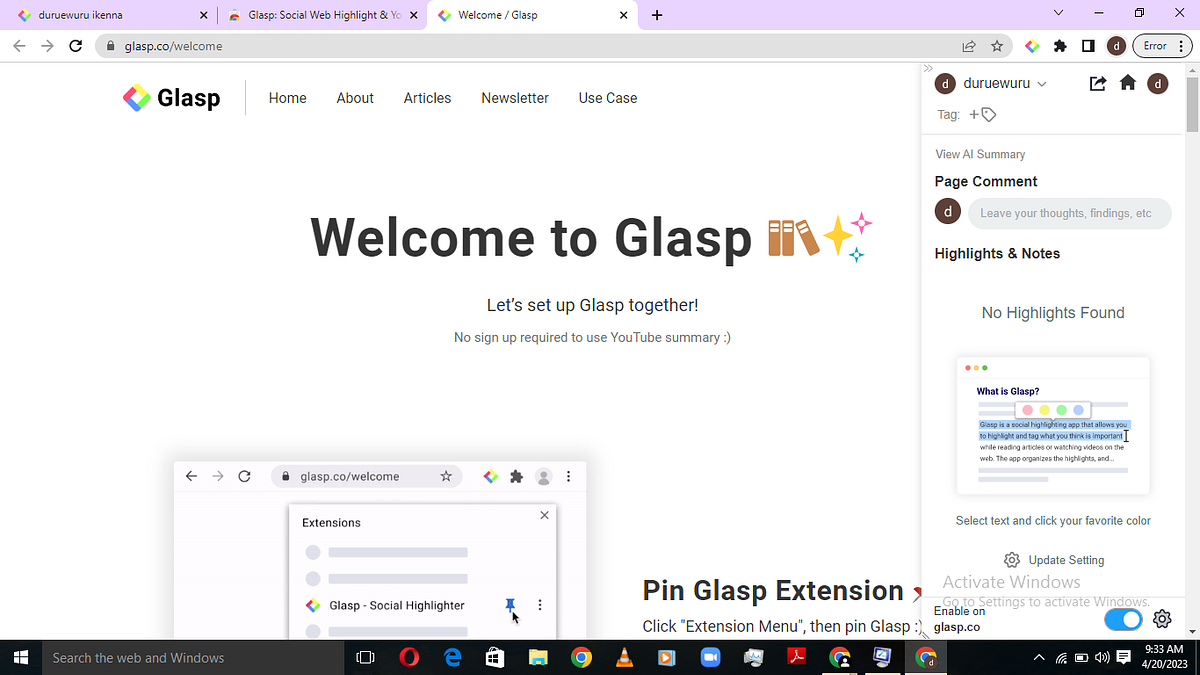Open the Articles menu item
This screenshot has width=1200, height=675.
point(427,98)
